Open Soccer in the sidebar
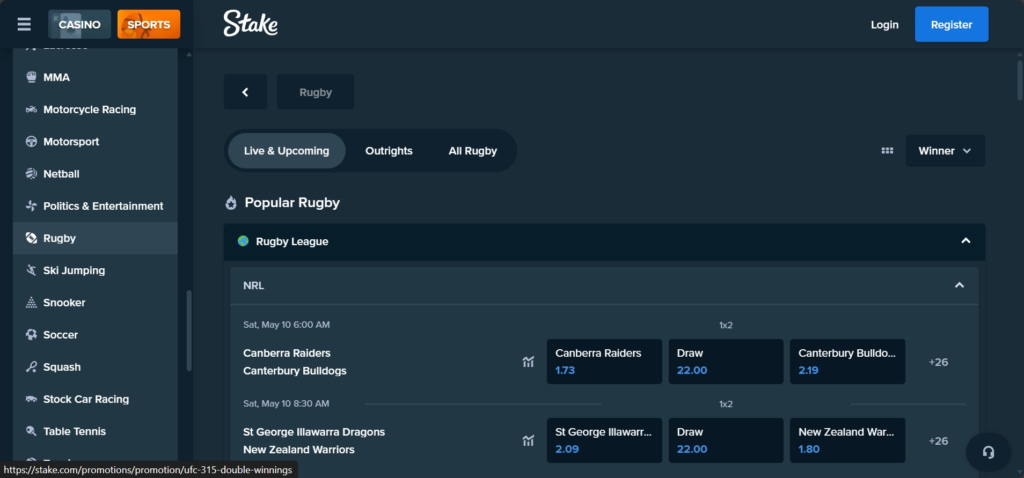 (x=95, y=334)
